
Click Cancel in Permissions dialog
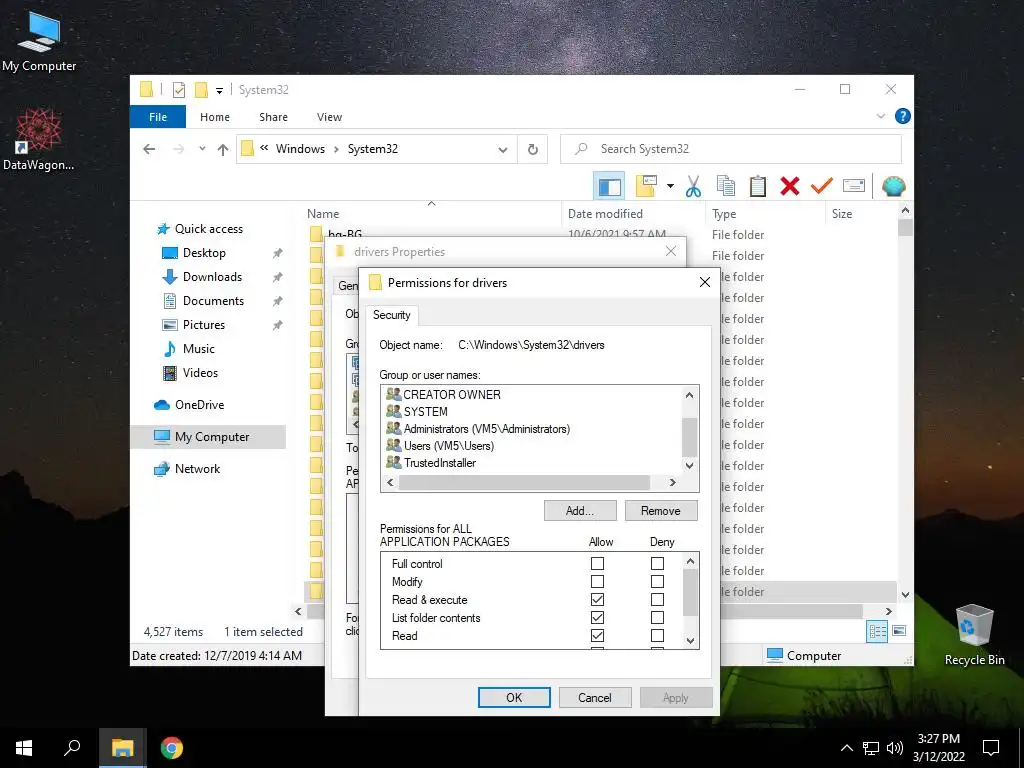click(x=595, y=697)
